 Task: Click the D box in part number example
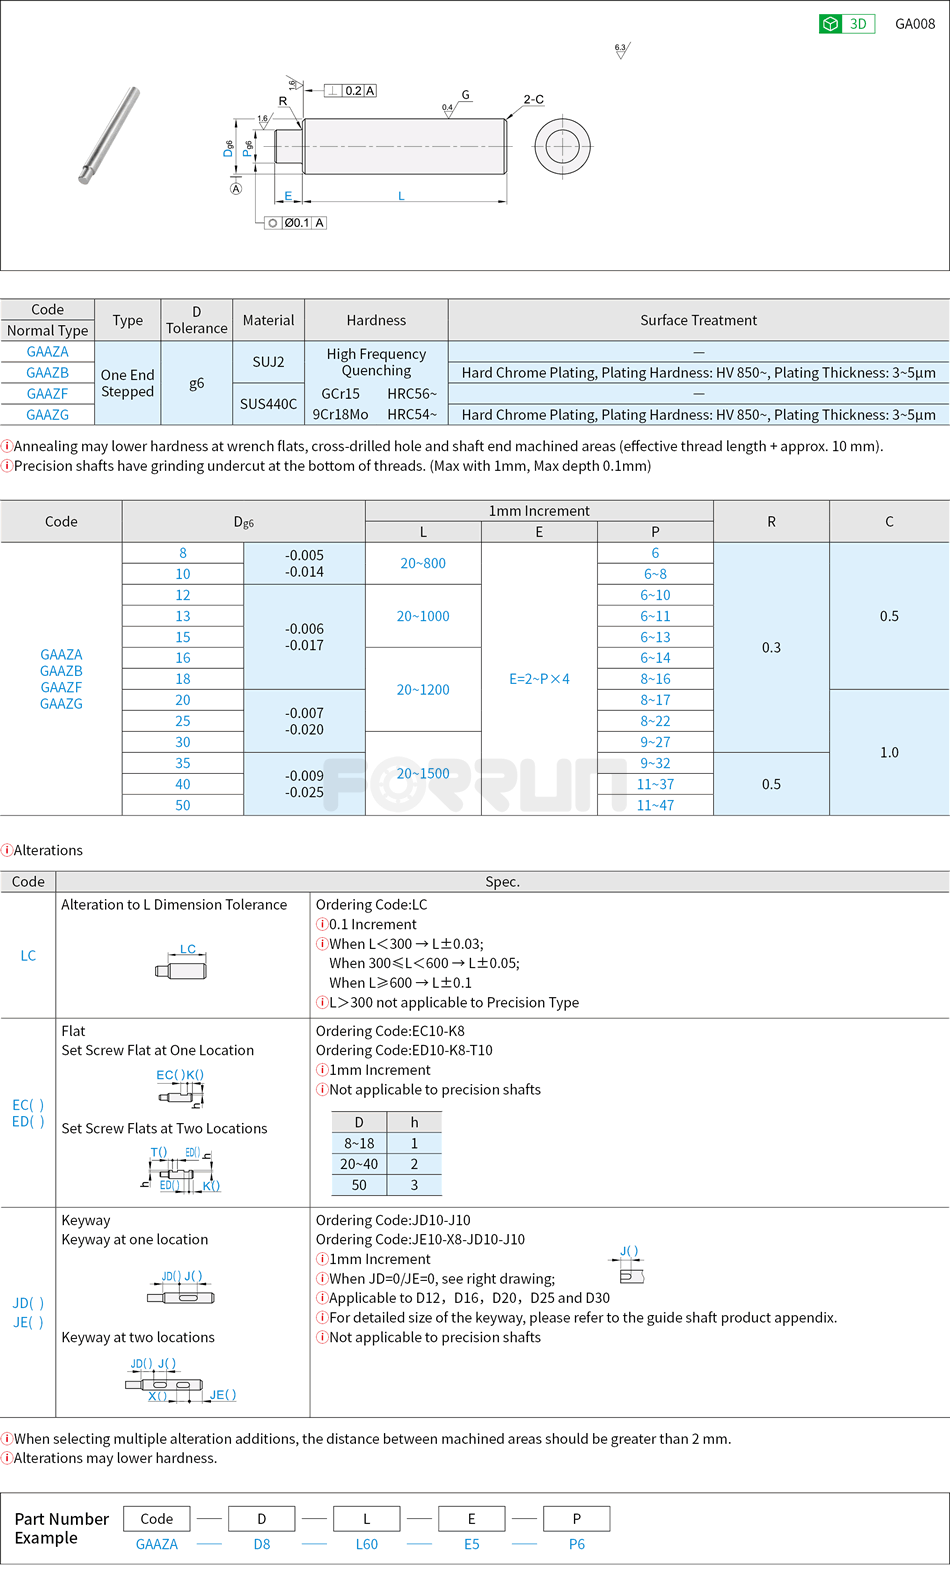click(262, 1518)
